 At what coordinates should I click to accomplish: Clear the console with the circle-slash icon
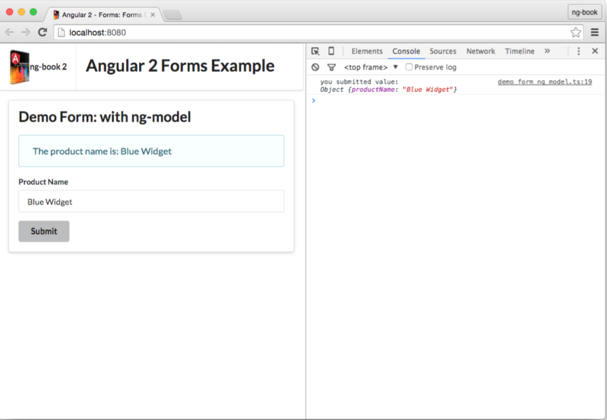[316, 67]
